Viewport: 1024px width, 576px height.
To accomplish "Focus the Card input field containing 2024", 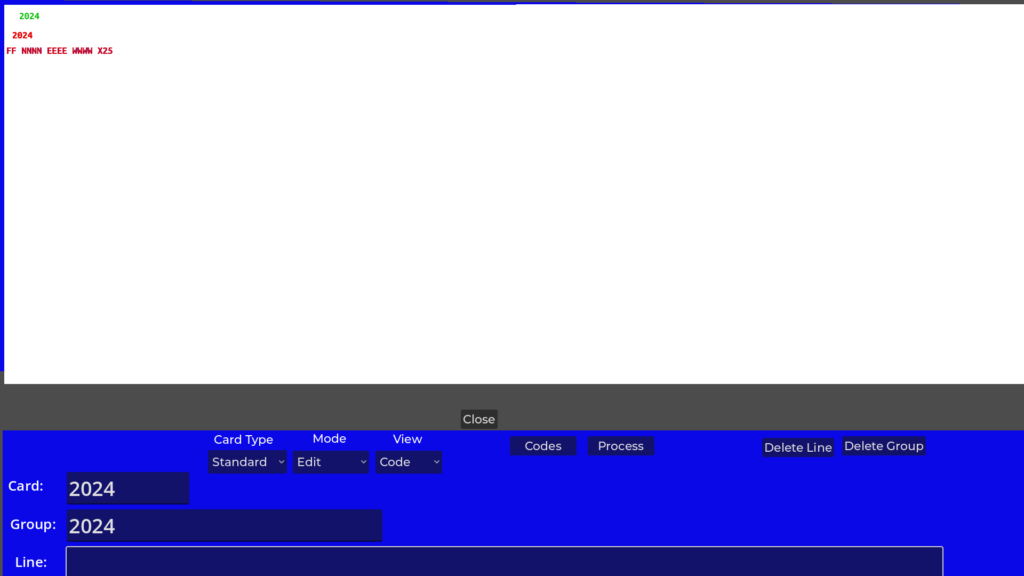I will [128, 488].
